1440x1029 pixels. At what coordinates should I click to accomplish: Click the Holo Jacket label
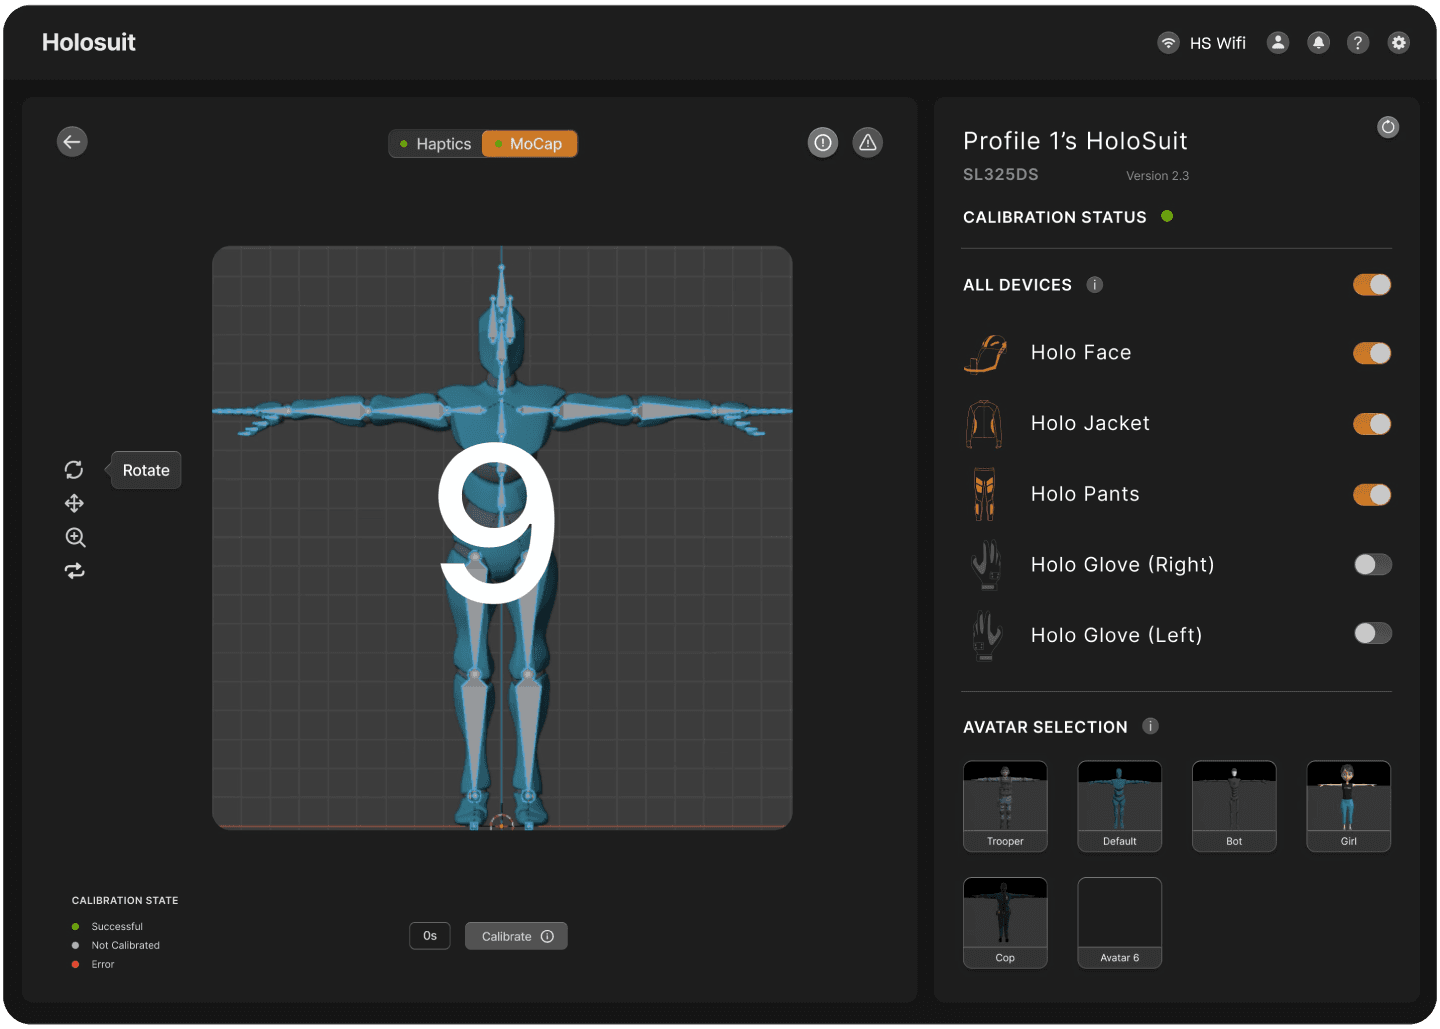1090,424
